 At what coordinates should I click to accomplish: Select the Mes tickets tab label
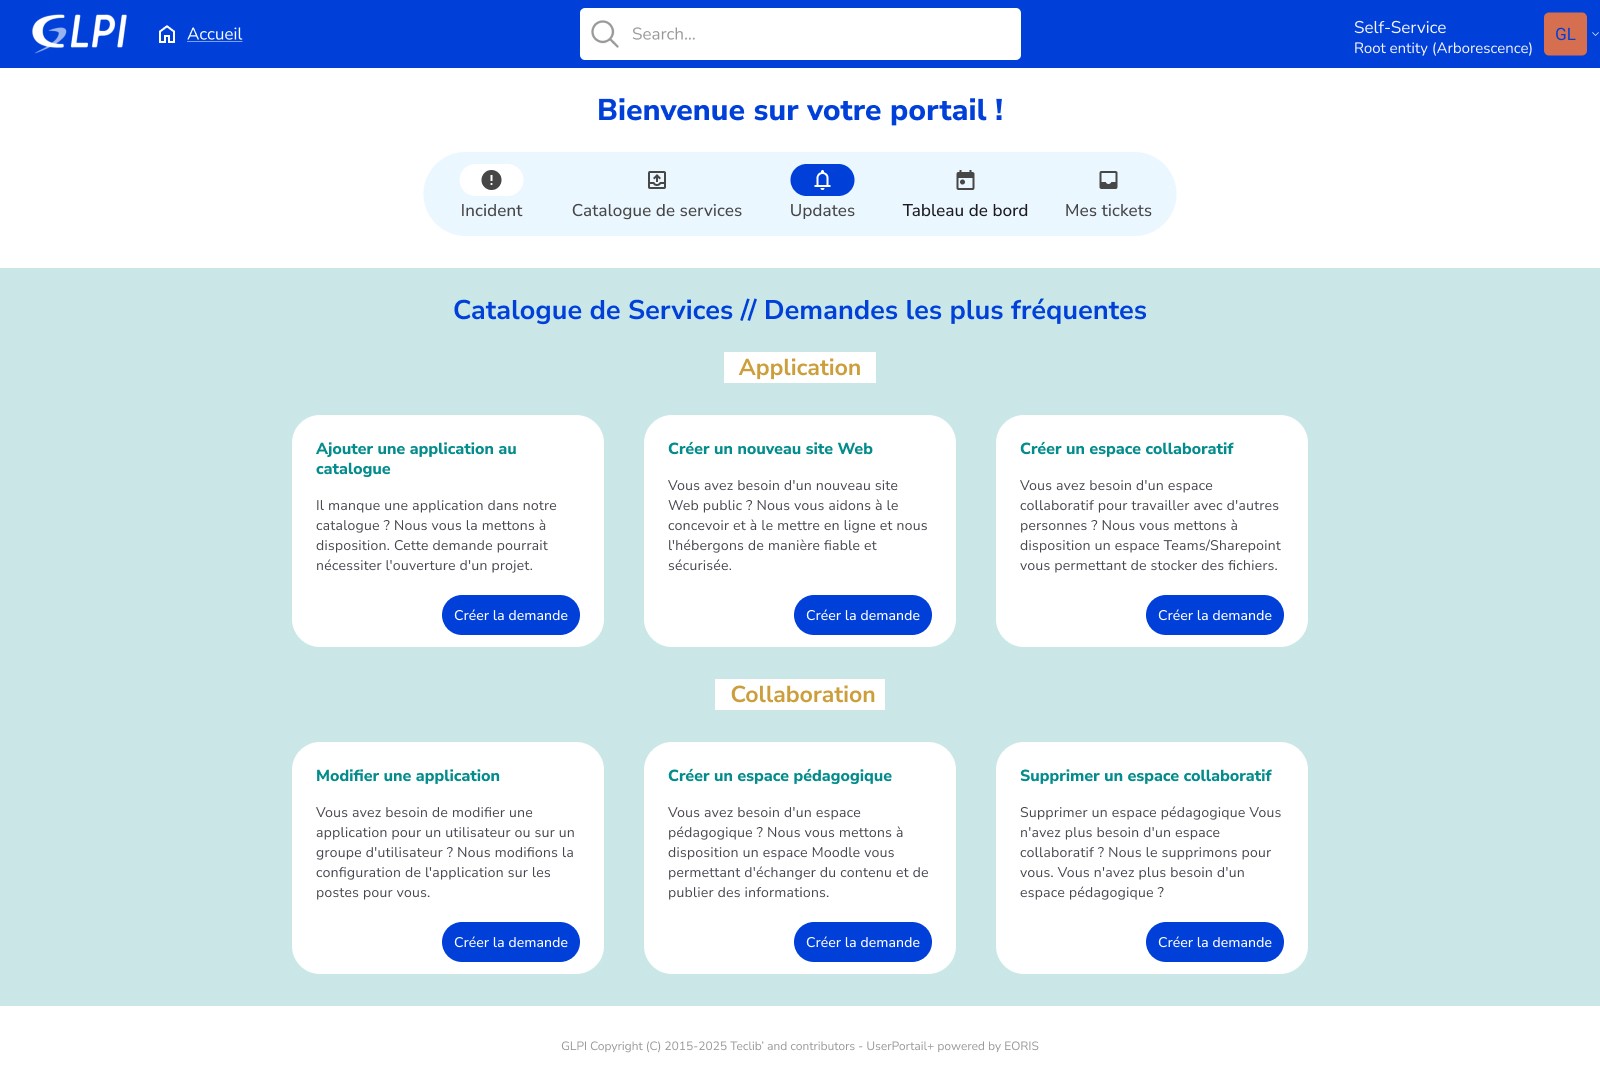[1108, 210]
